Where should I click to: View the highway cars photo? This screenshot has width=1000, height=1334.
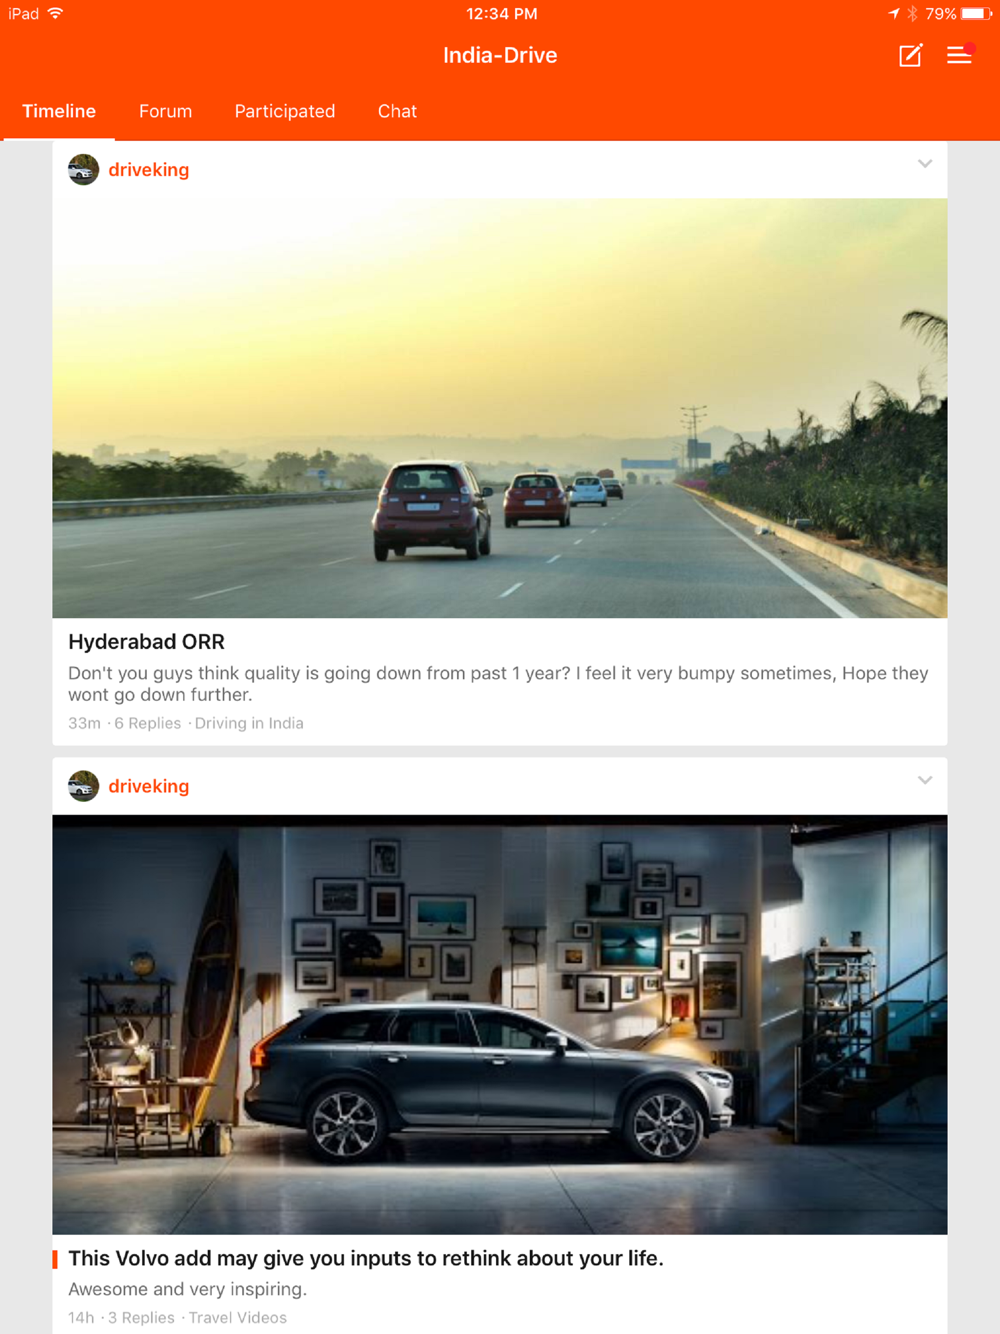pos(500,408)
